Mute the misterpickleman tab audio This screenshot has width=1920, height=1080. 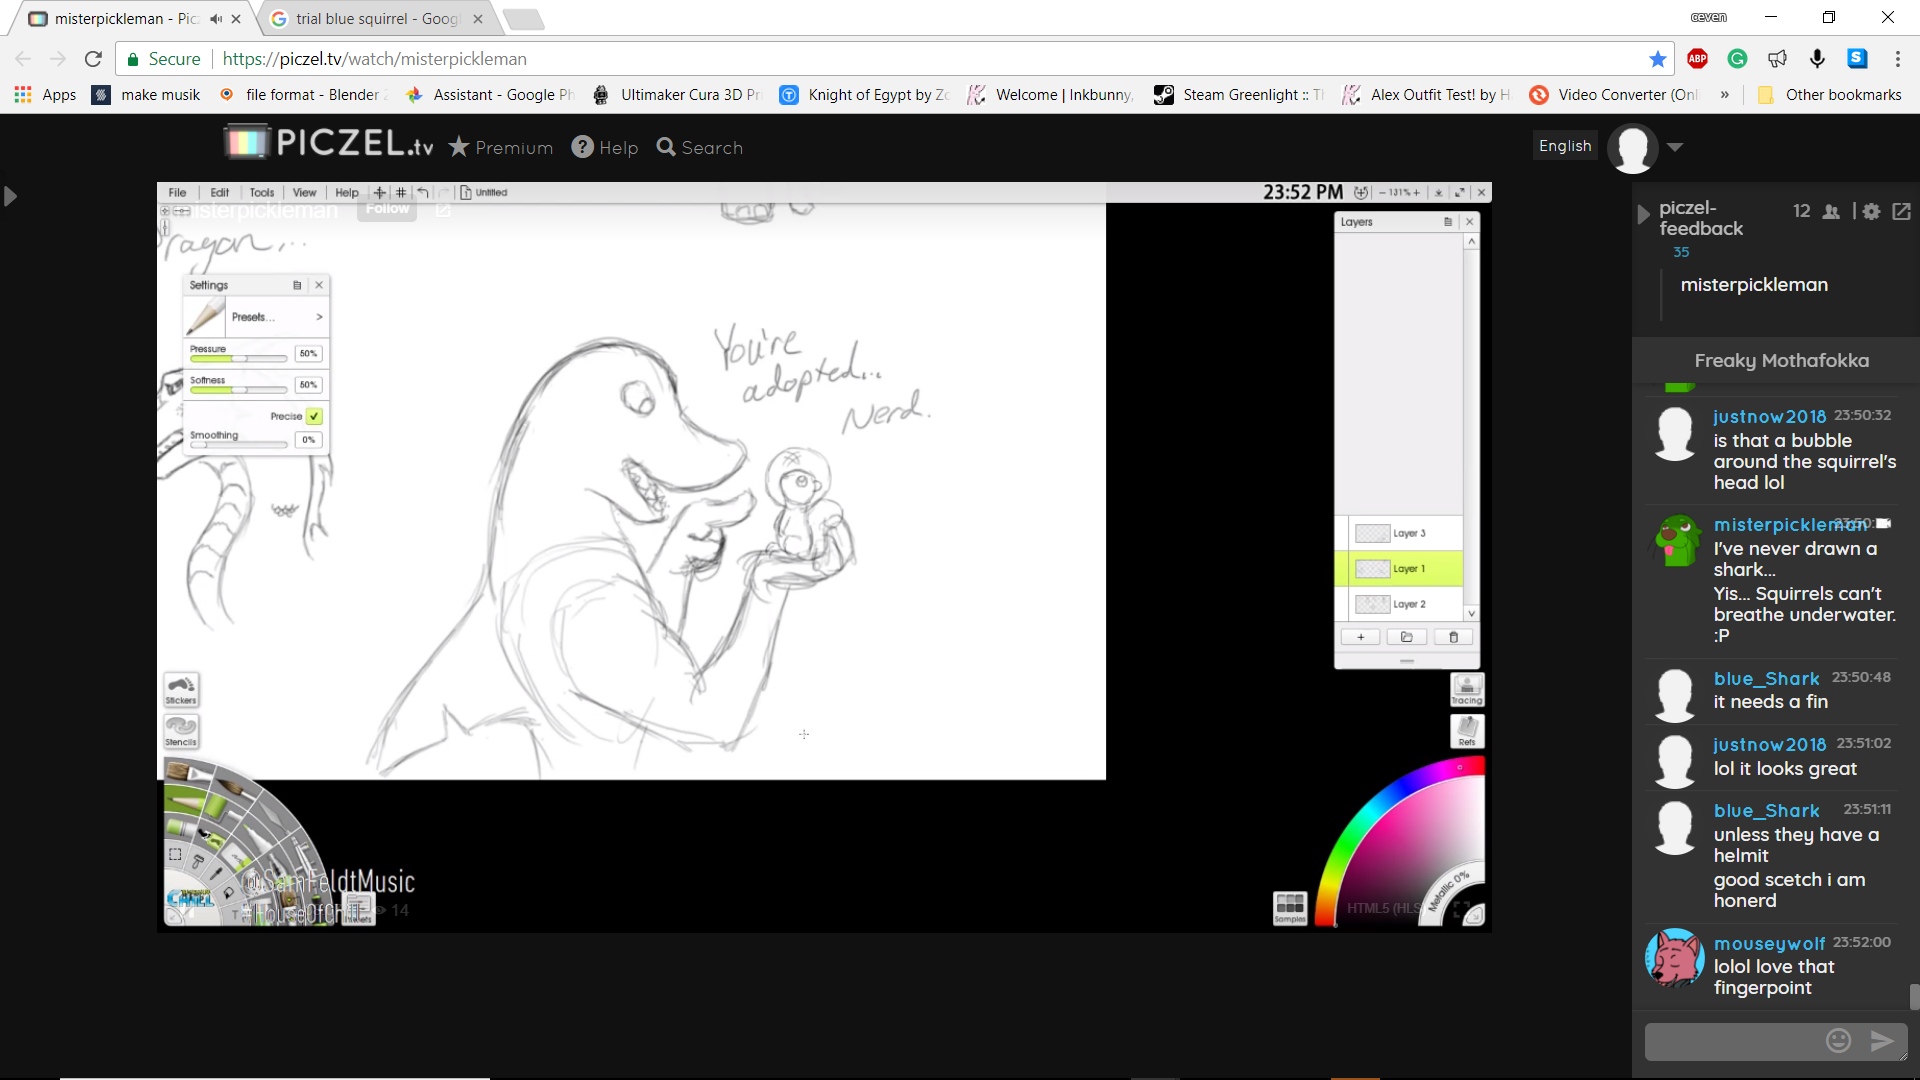[x=216, y=18]
